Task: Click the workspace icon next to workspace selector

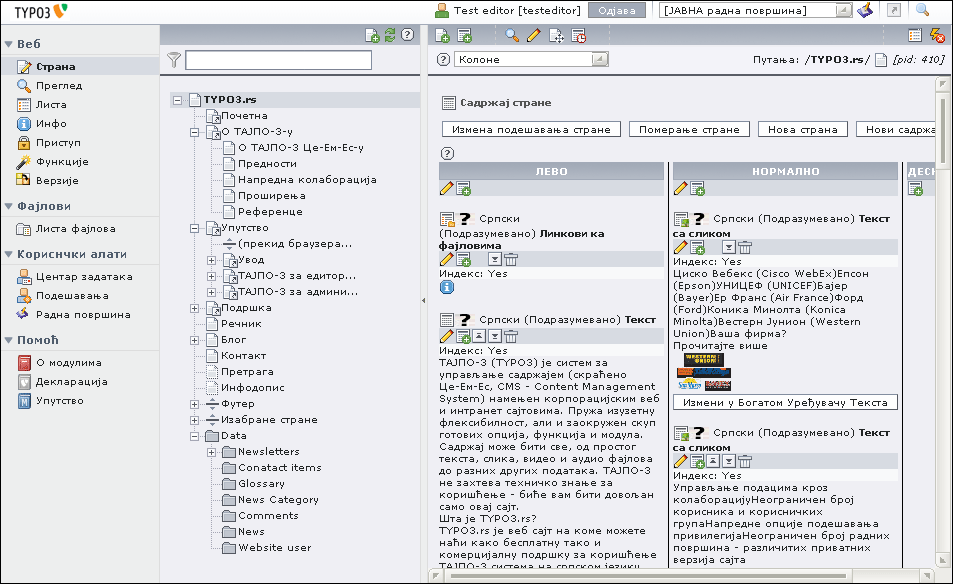Action: click(865, 10)
